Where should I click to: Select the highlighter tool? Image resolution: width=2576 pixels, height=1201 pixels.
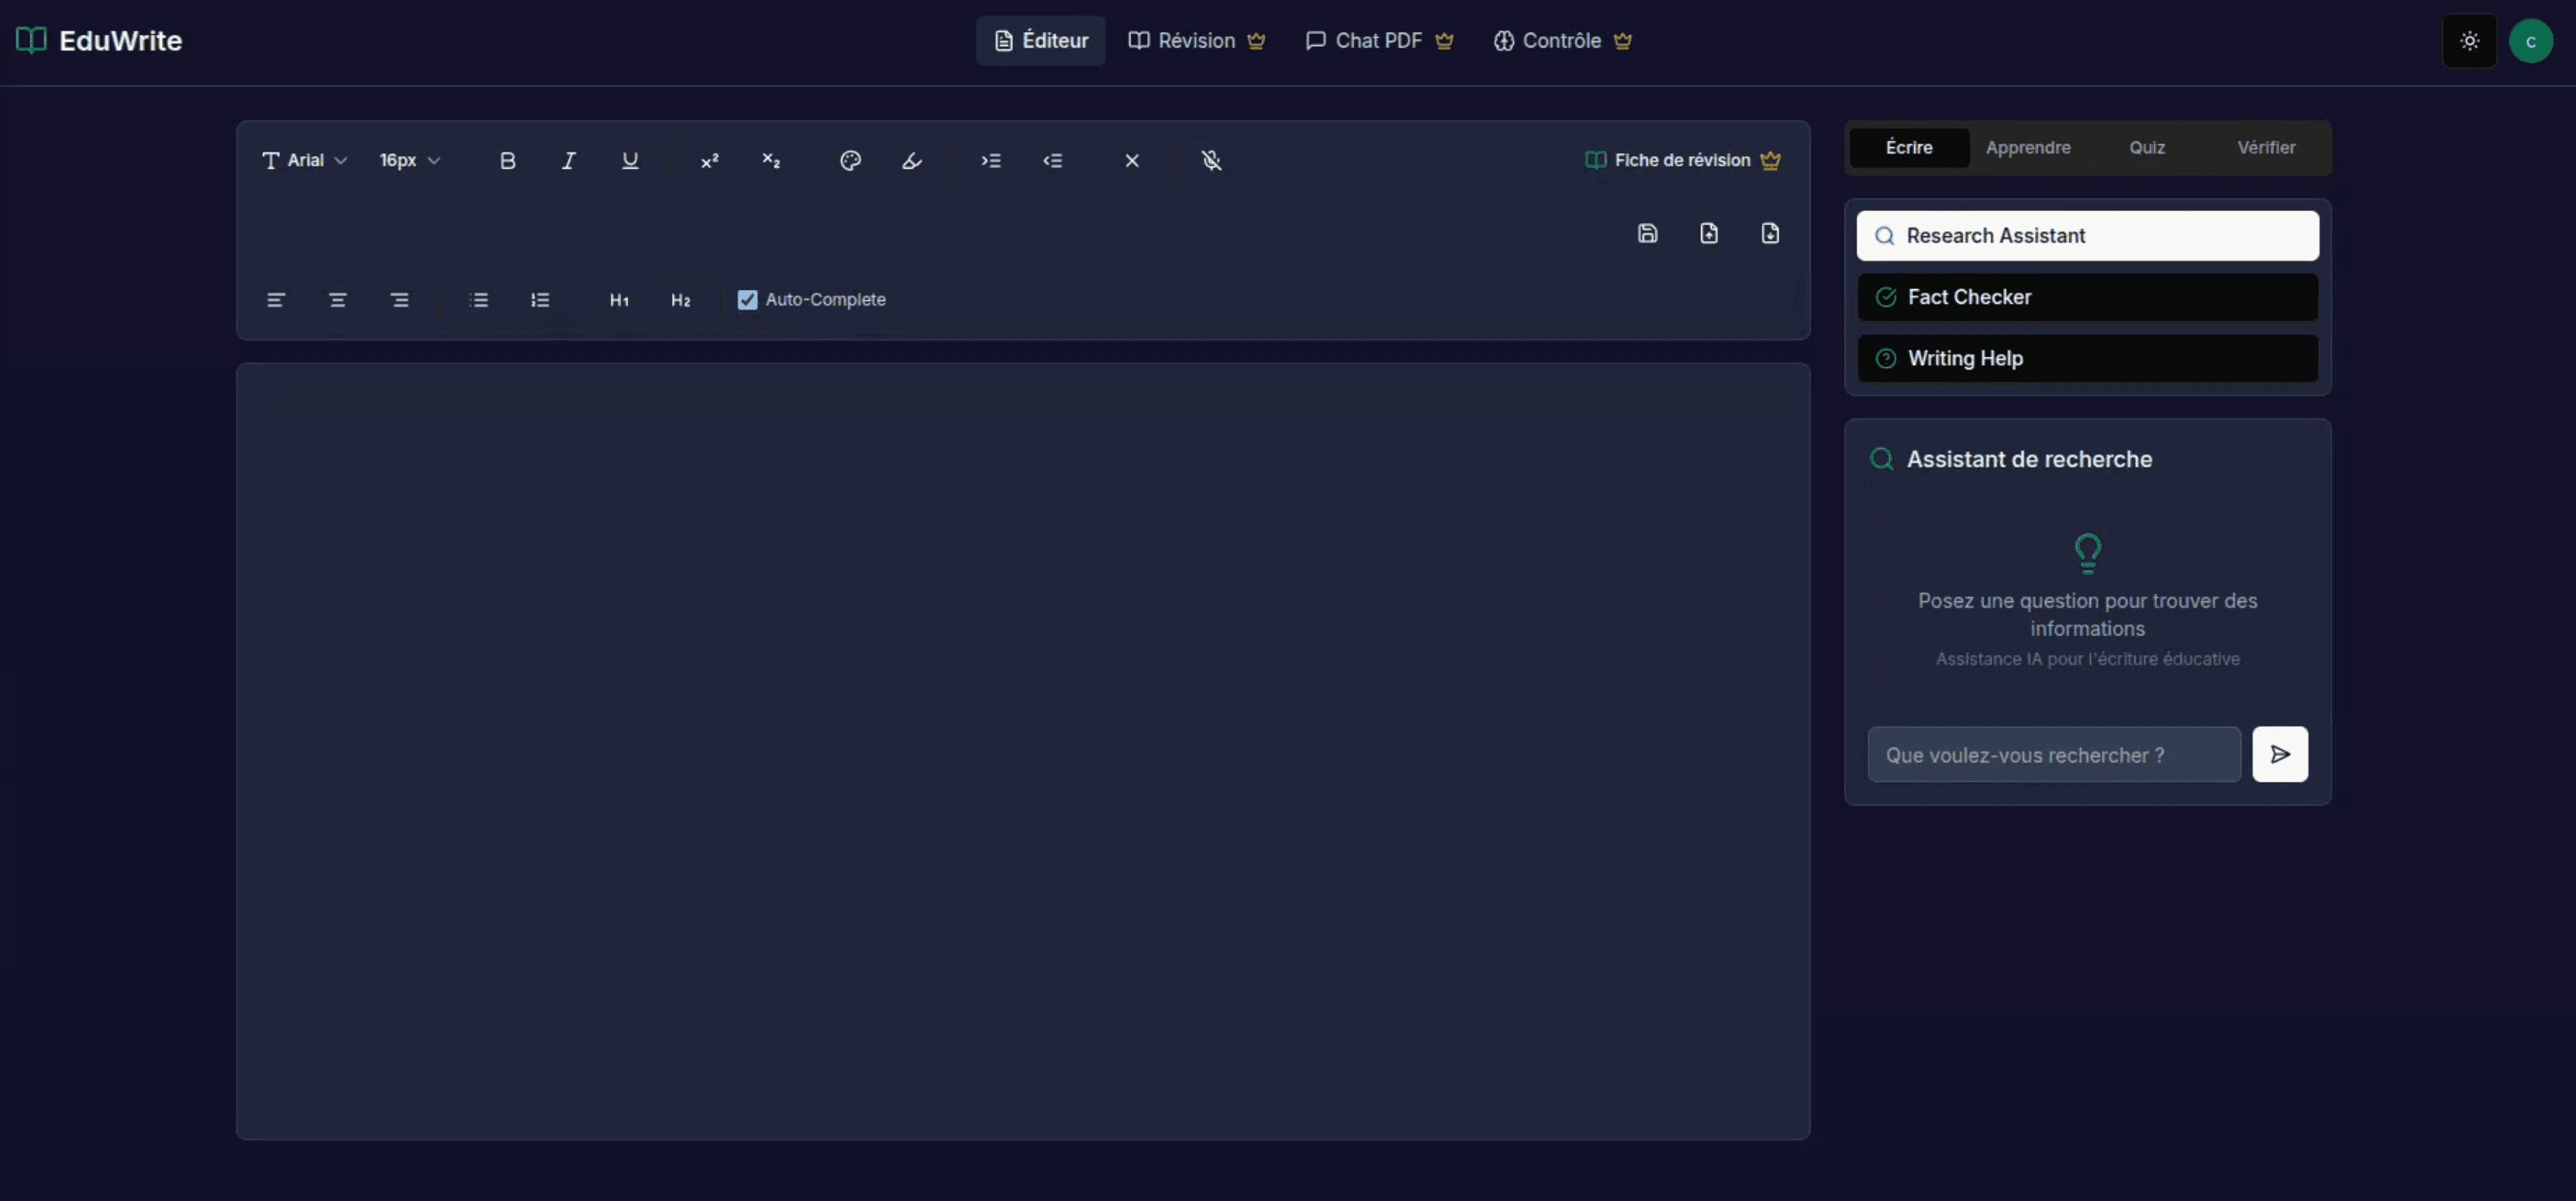pos(911,160)
